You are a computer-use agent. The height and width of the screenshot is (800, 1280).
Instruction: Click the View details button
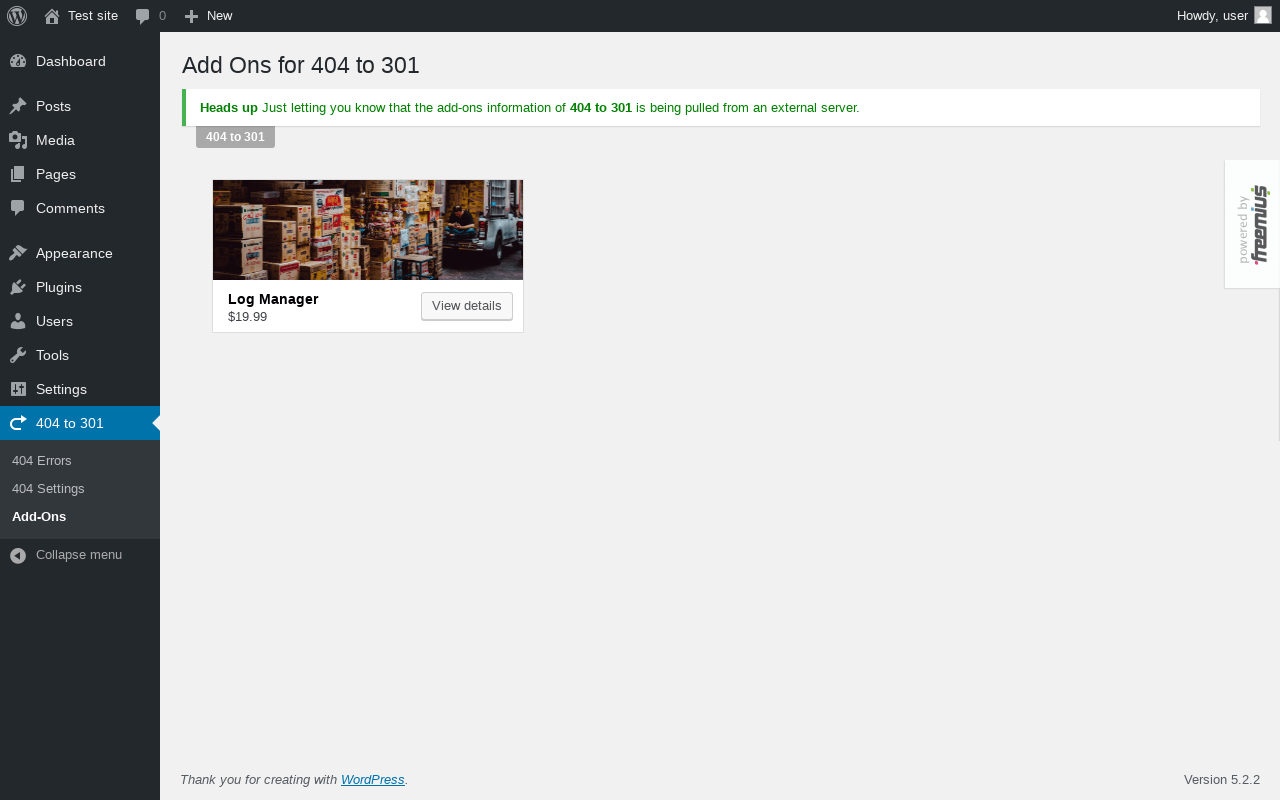click(467, 306)
